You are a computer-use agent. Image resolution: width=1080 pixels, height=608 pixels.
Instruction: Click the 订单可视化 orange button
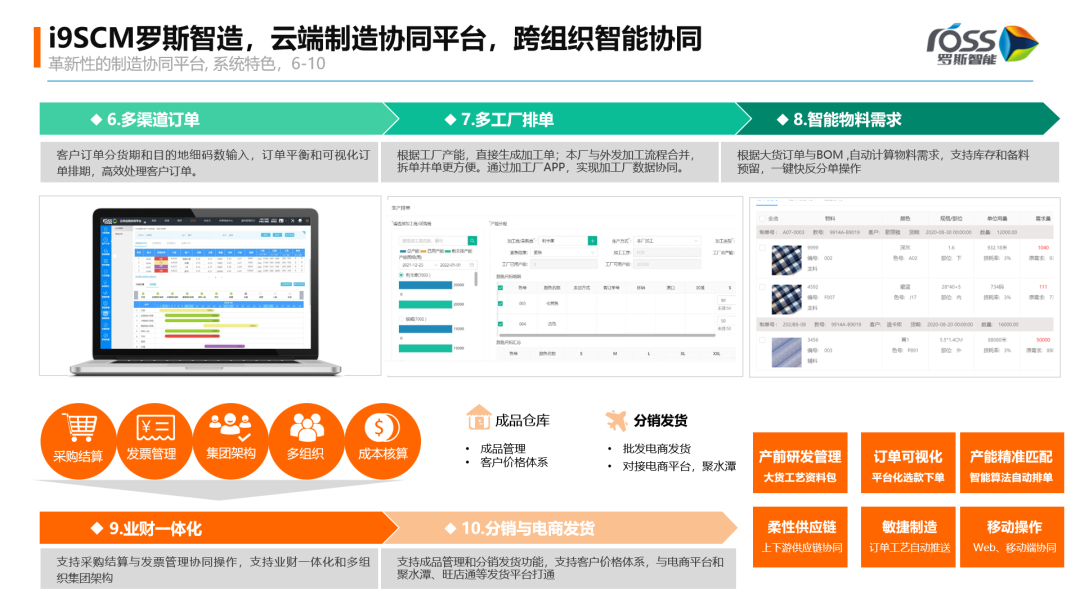[x=910, y=462]
